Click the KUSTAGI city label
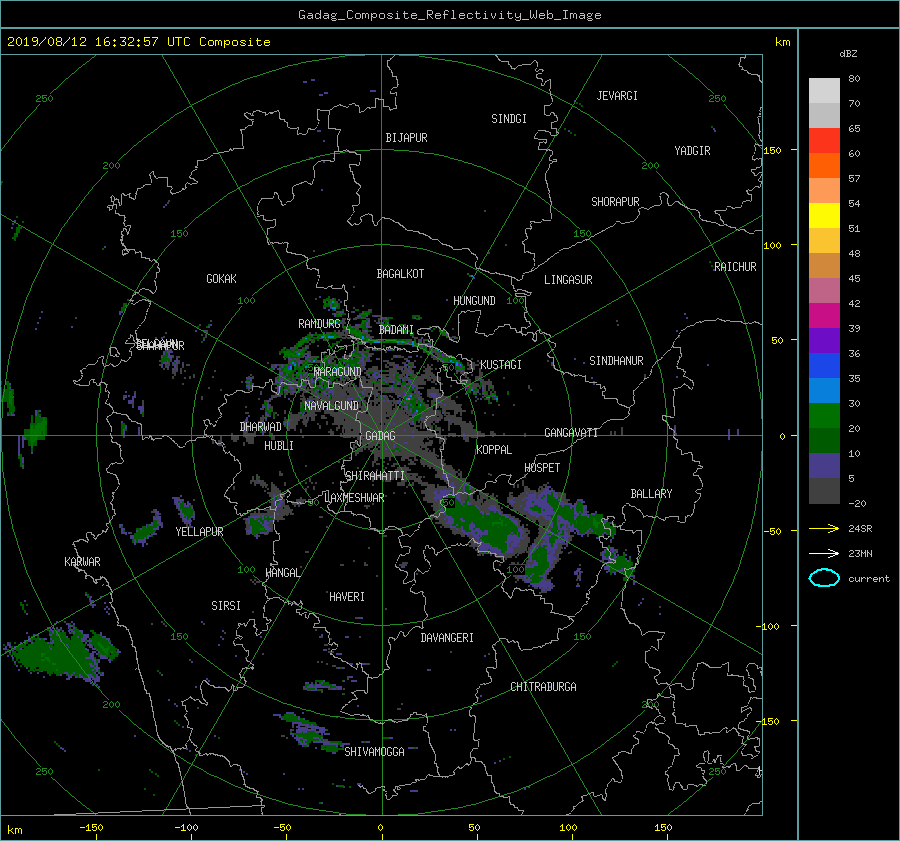This screenshot has height=841, width=900. click(x=501, y=365)
